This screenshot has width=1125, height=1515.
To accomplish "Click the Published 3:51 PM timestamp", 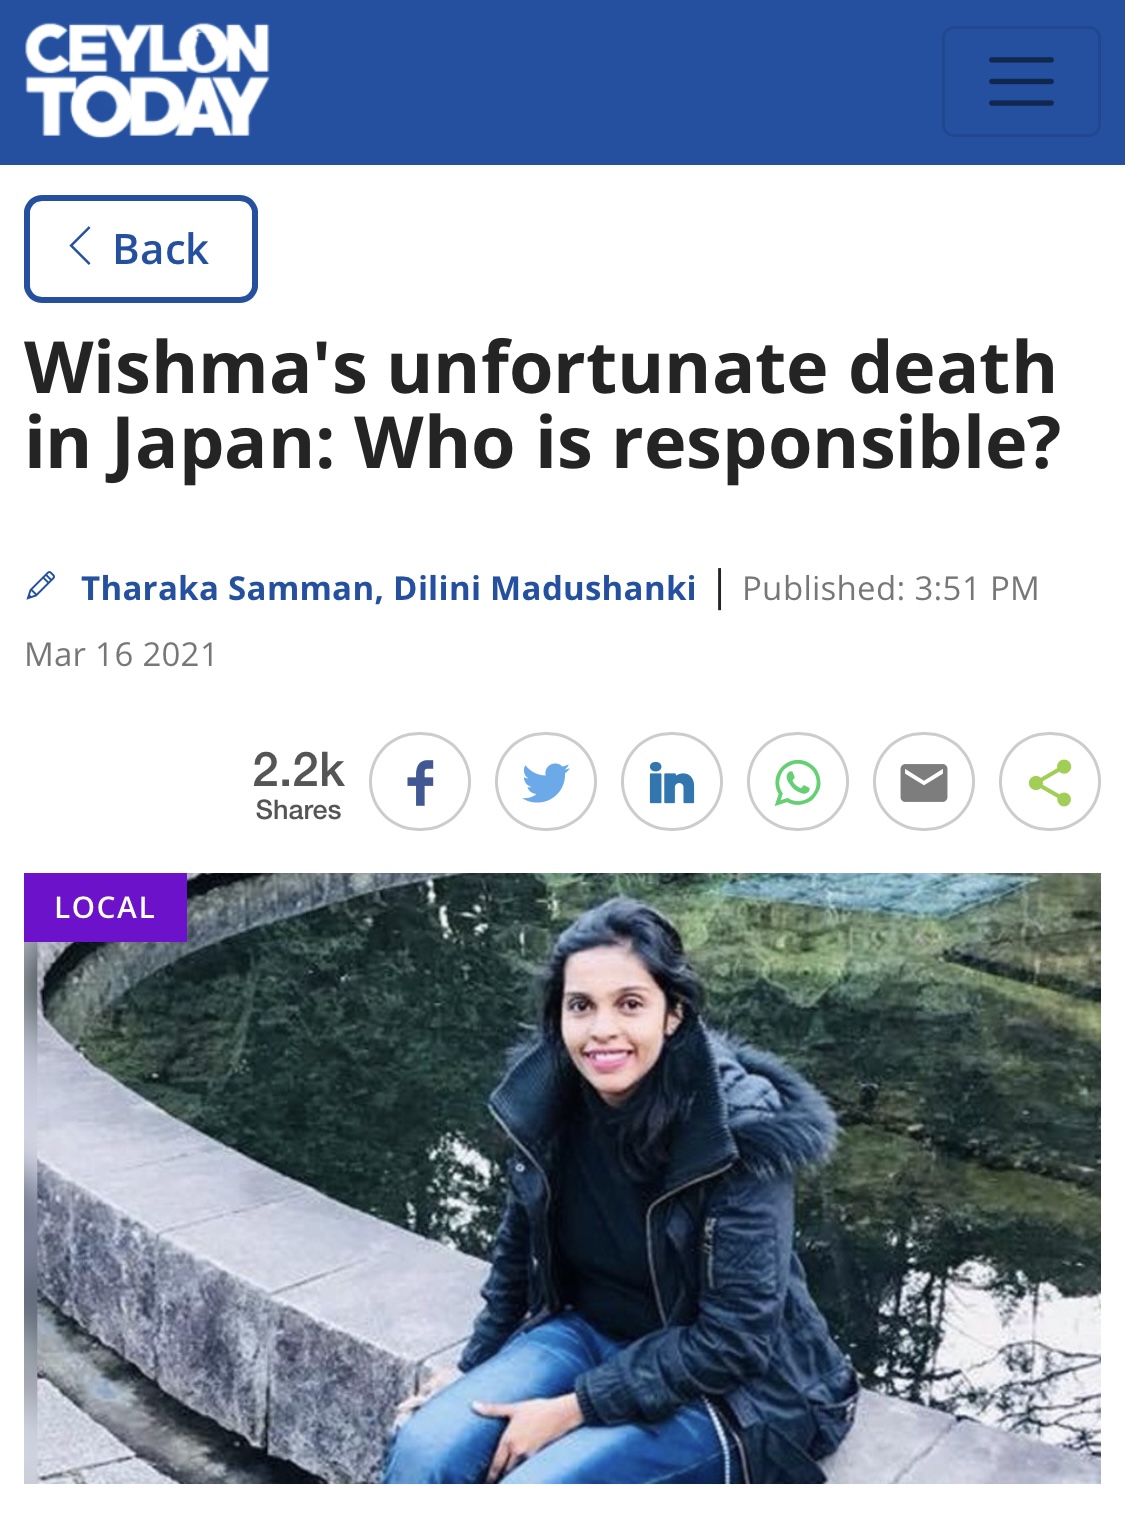I will (890, 588).
